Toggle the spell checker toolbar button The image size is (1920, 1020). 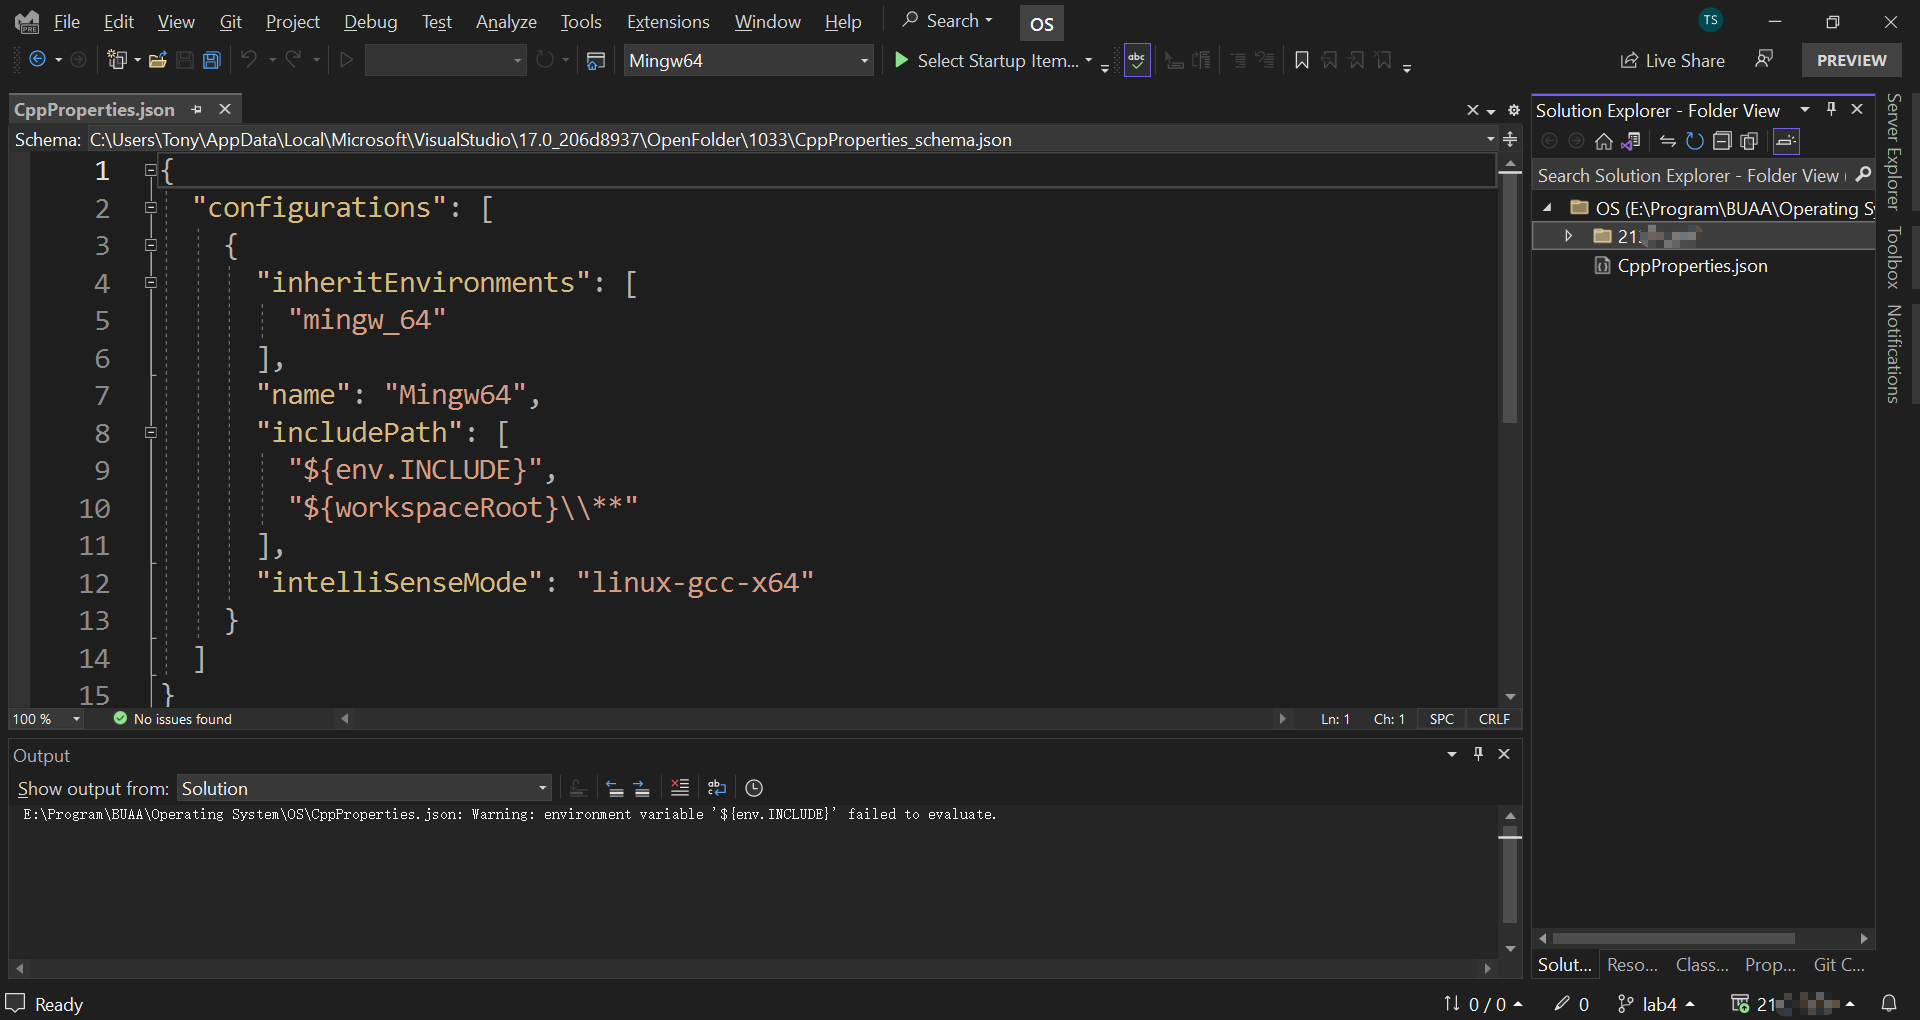[x=1137, y=61]
